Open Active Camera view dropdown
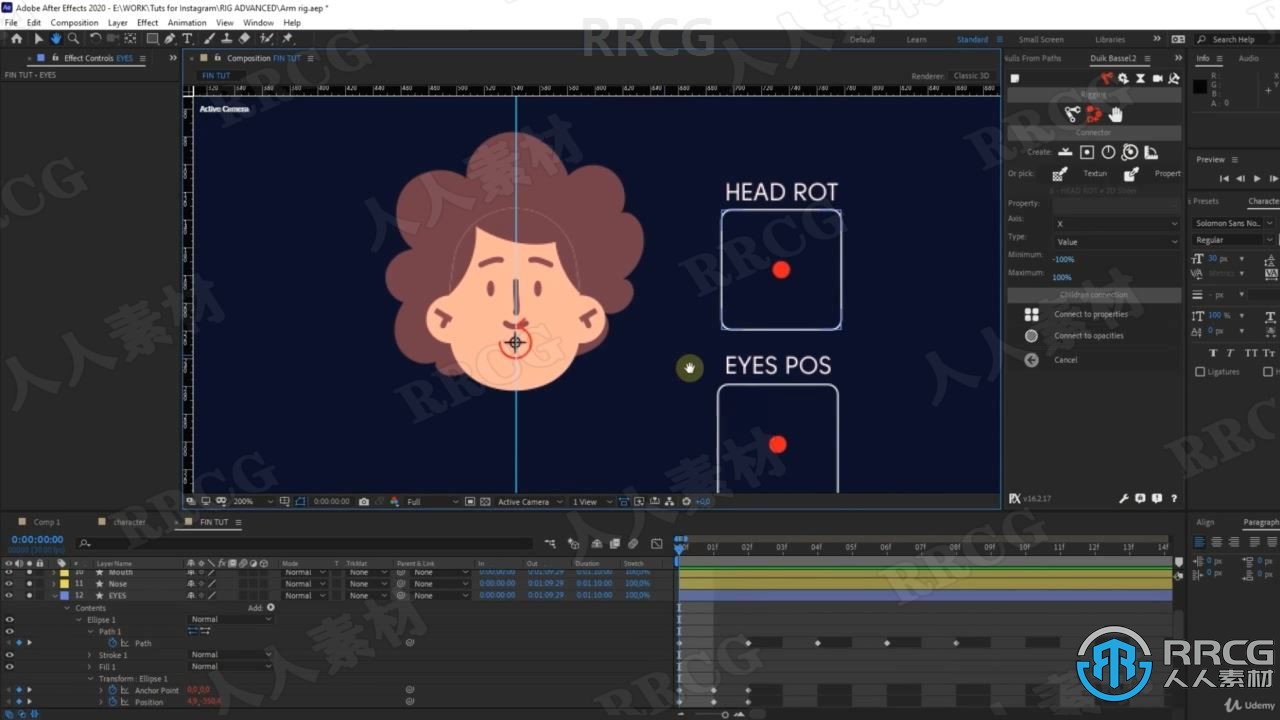The height and width of the screenshot is (720, 1280). point(530,502)
